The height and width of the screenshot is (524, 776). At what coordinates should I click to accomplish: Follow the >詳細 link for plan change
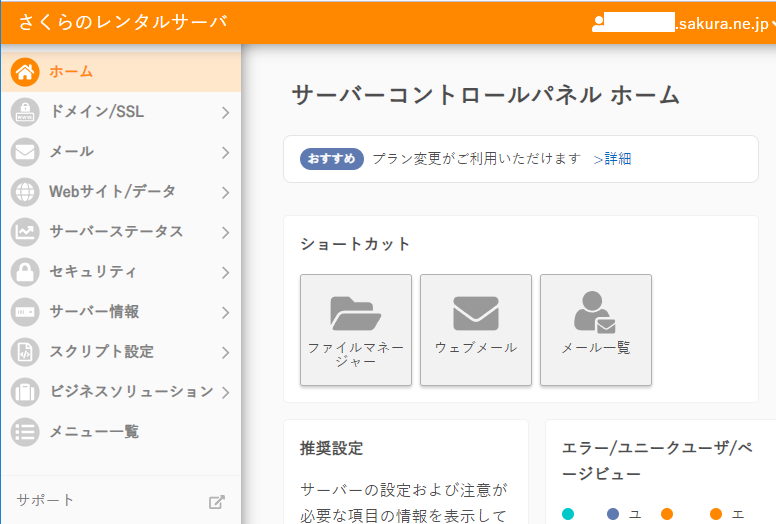(612, 159)
